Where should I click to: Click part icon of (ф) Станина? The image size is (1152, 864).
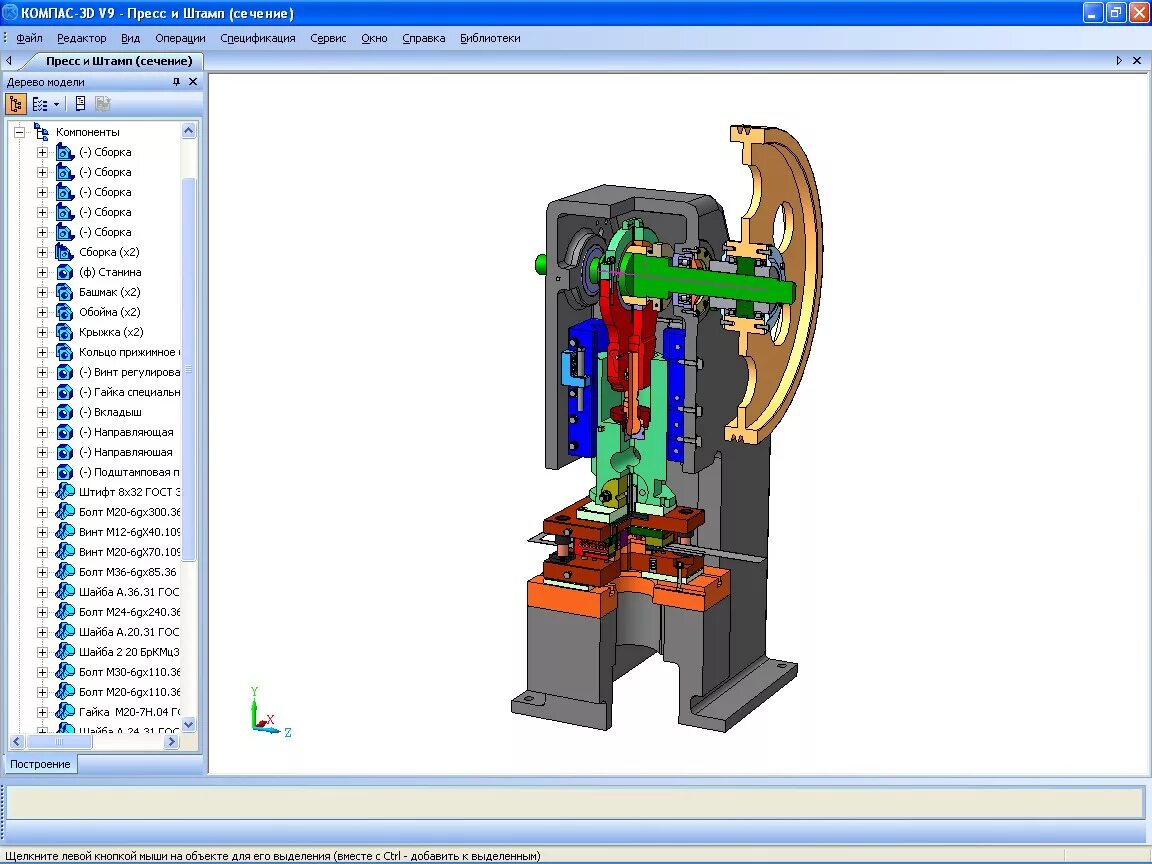(65, 272)
